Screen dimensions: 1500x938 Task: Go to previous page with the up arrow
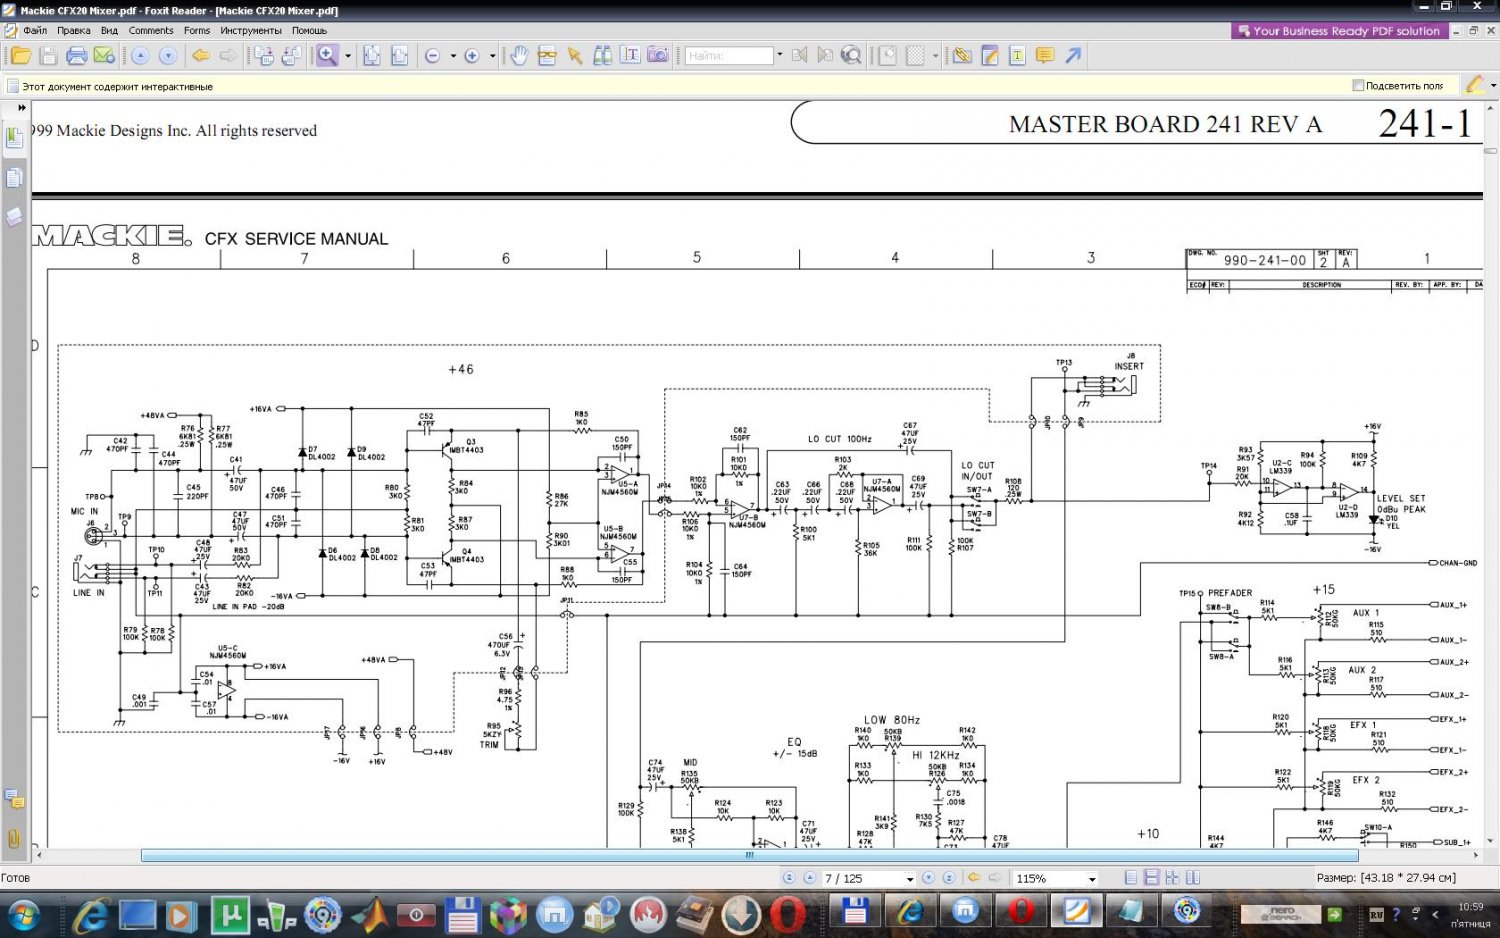[x=140, y=56]
